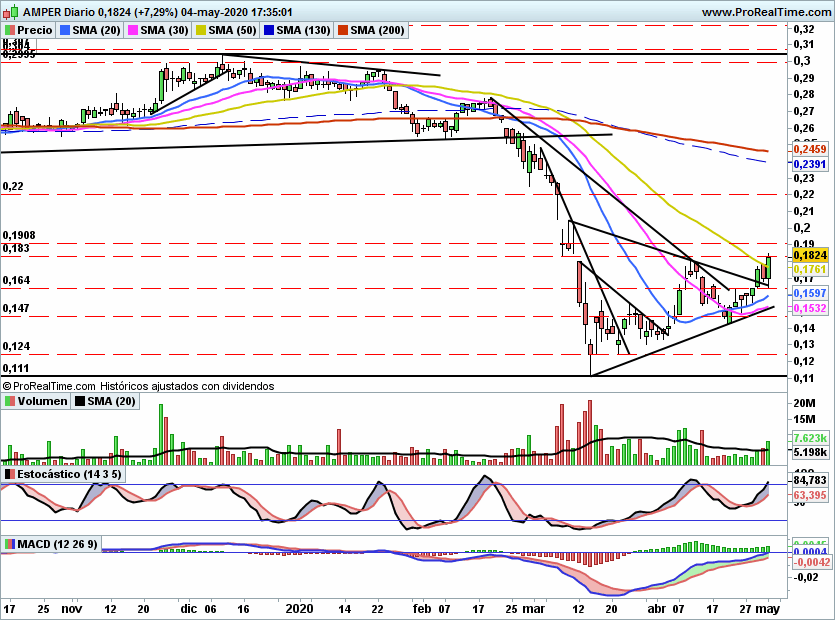Open the Volumen panel label

pyautogui.click(x=43, y=401)
